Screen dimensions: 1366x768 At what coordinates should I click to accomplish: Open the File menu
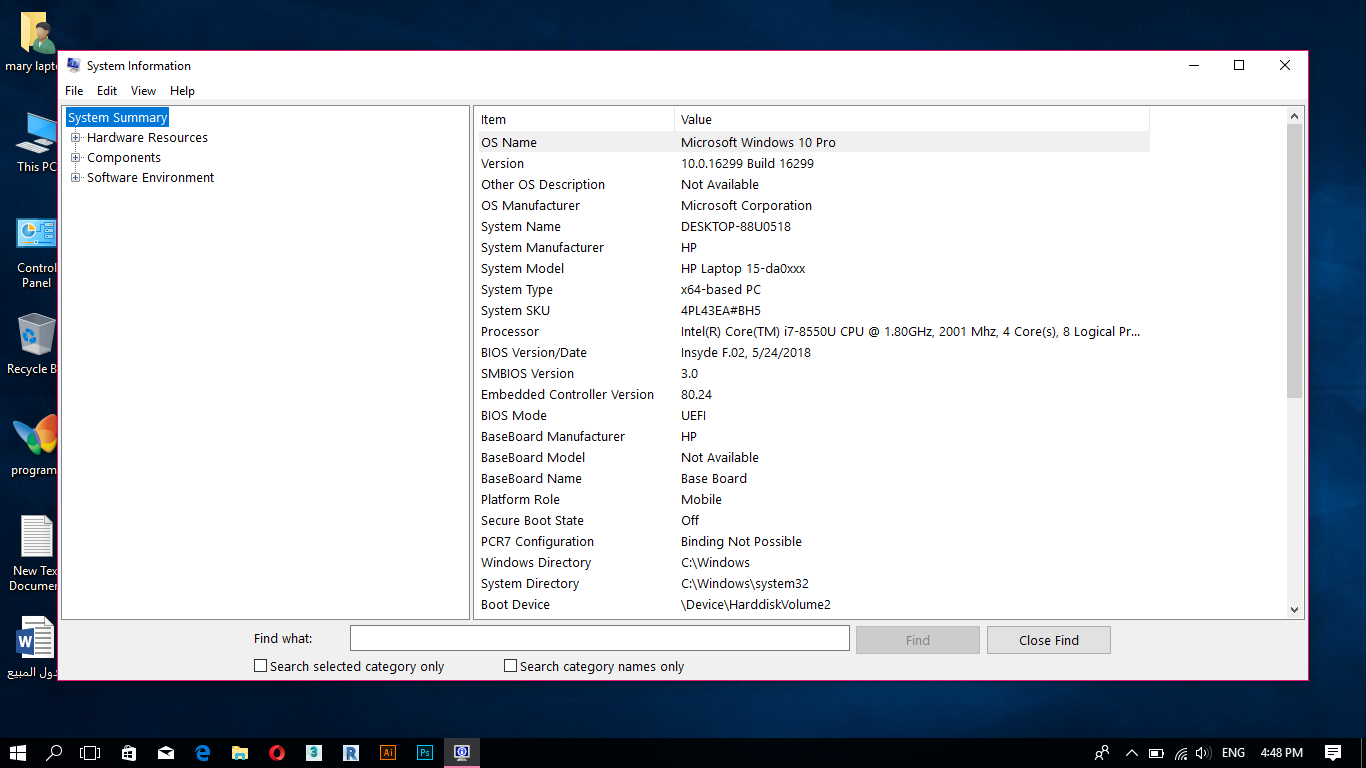click(x=74, y=91)
